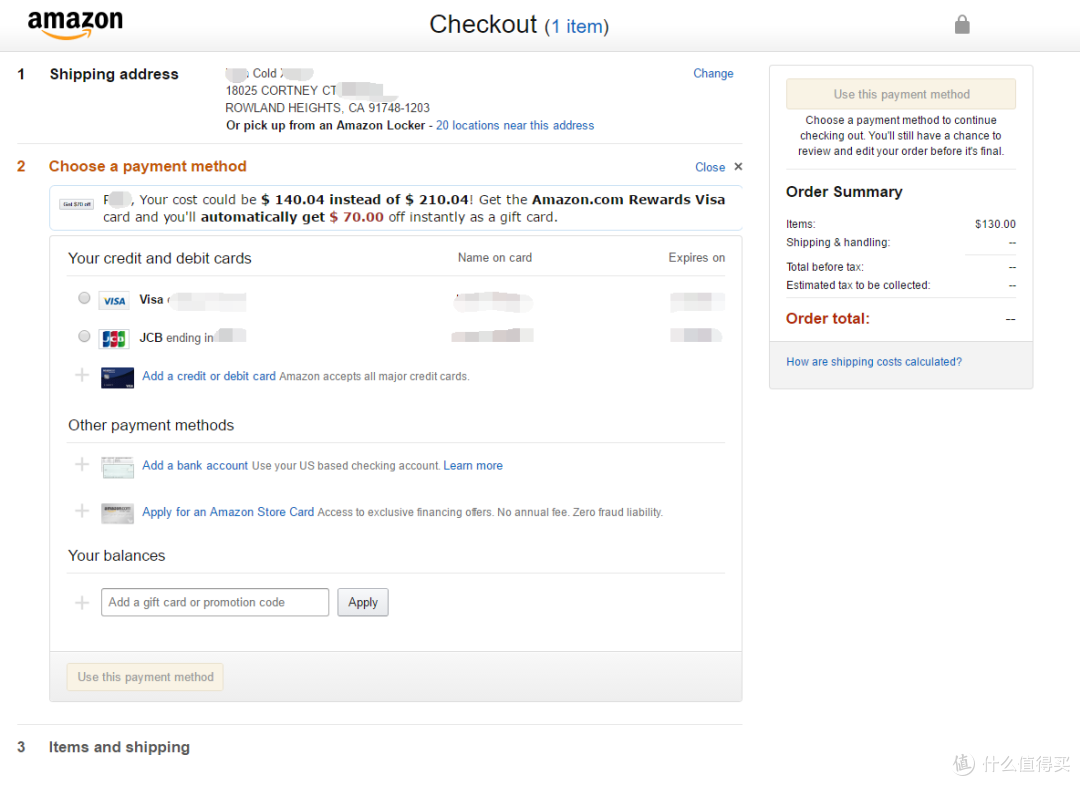The image size is (1080, 786).
Task: Click the bank check image icon
Action: [117, 467]
